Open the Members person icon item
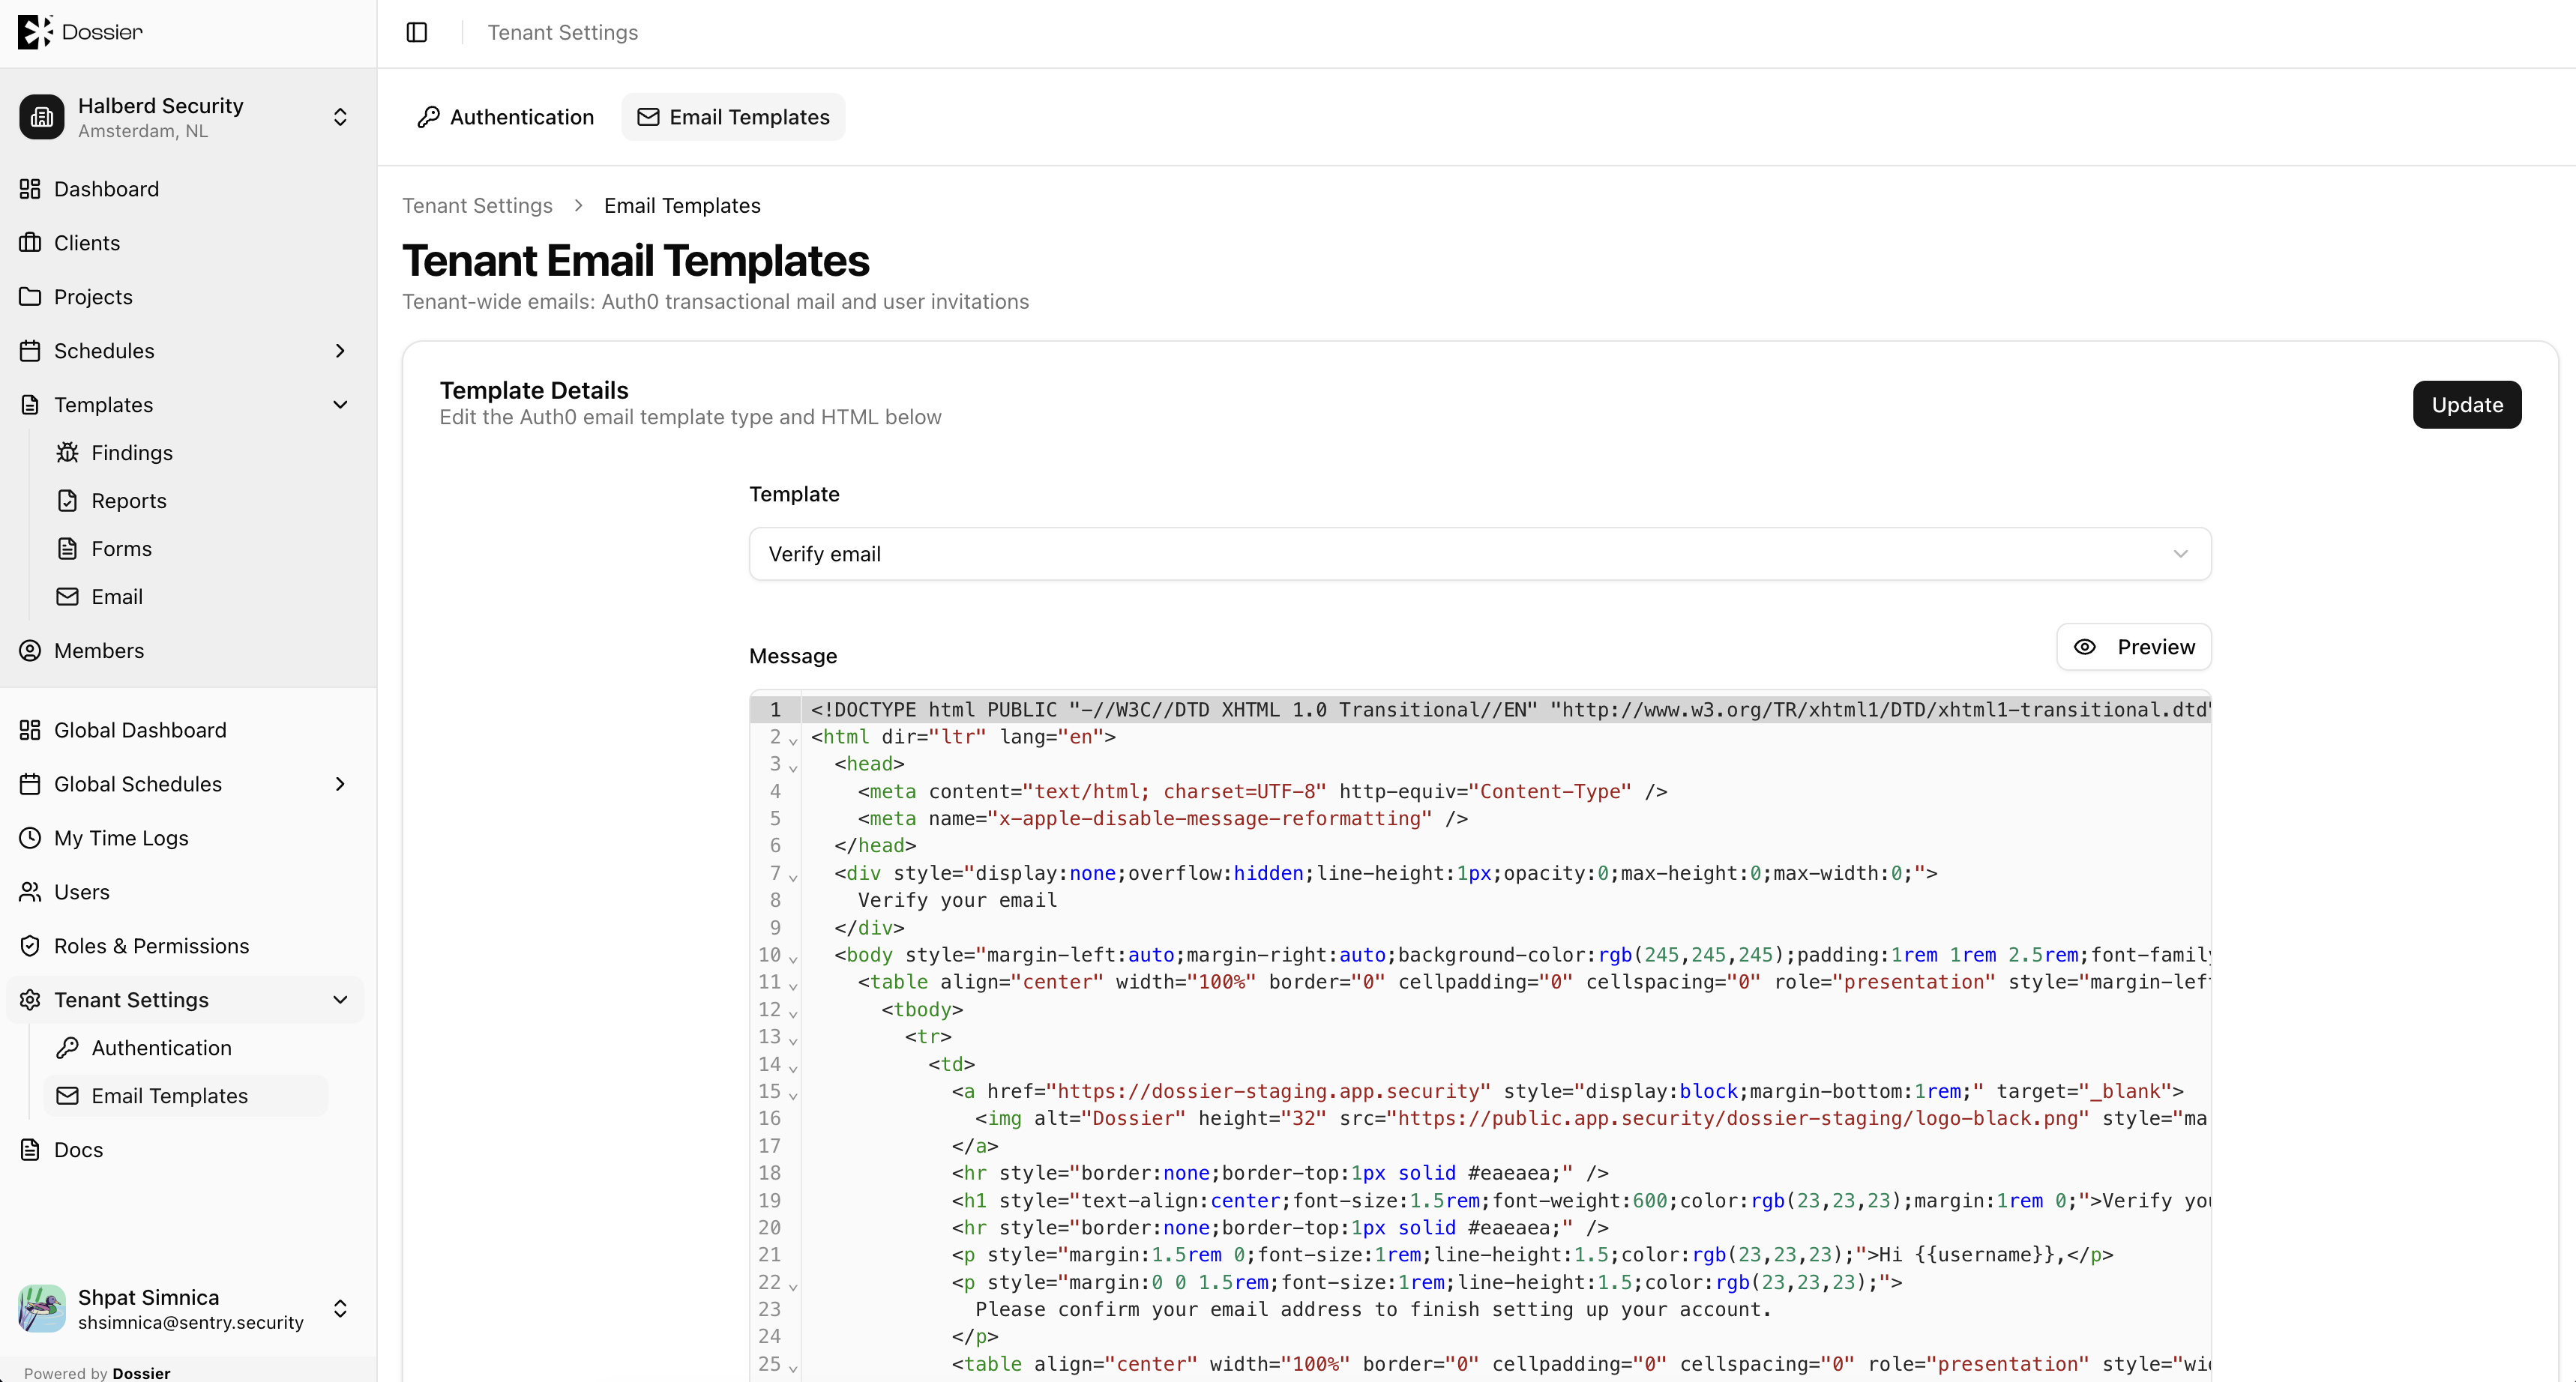The image size is (2576, 1382). click(30, 650)
